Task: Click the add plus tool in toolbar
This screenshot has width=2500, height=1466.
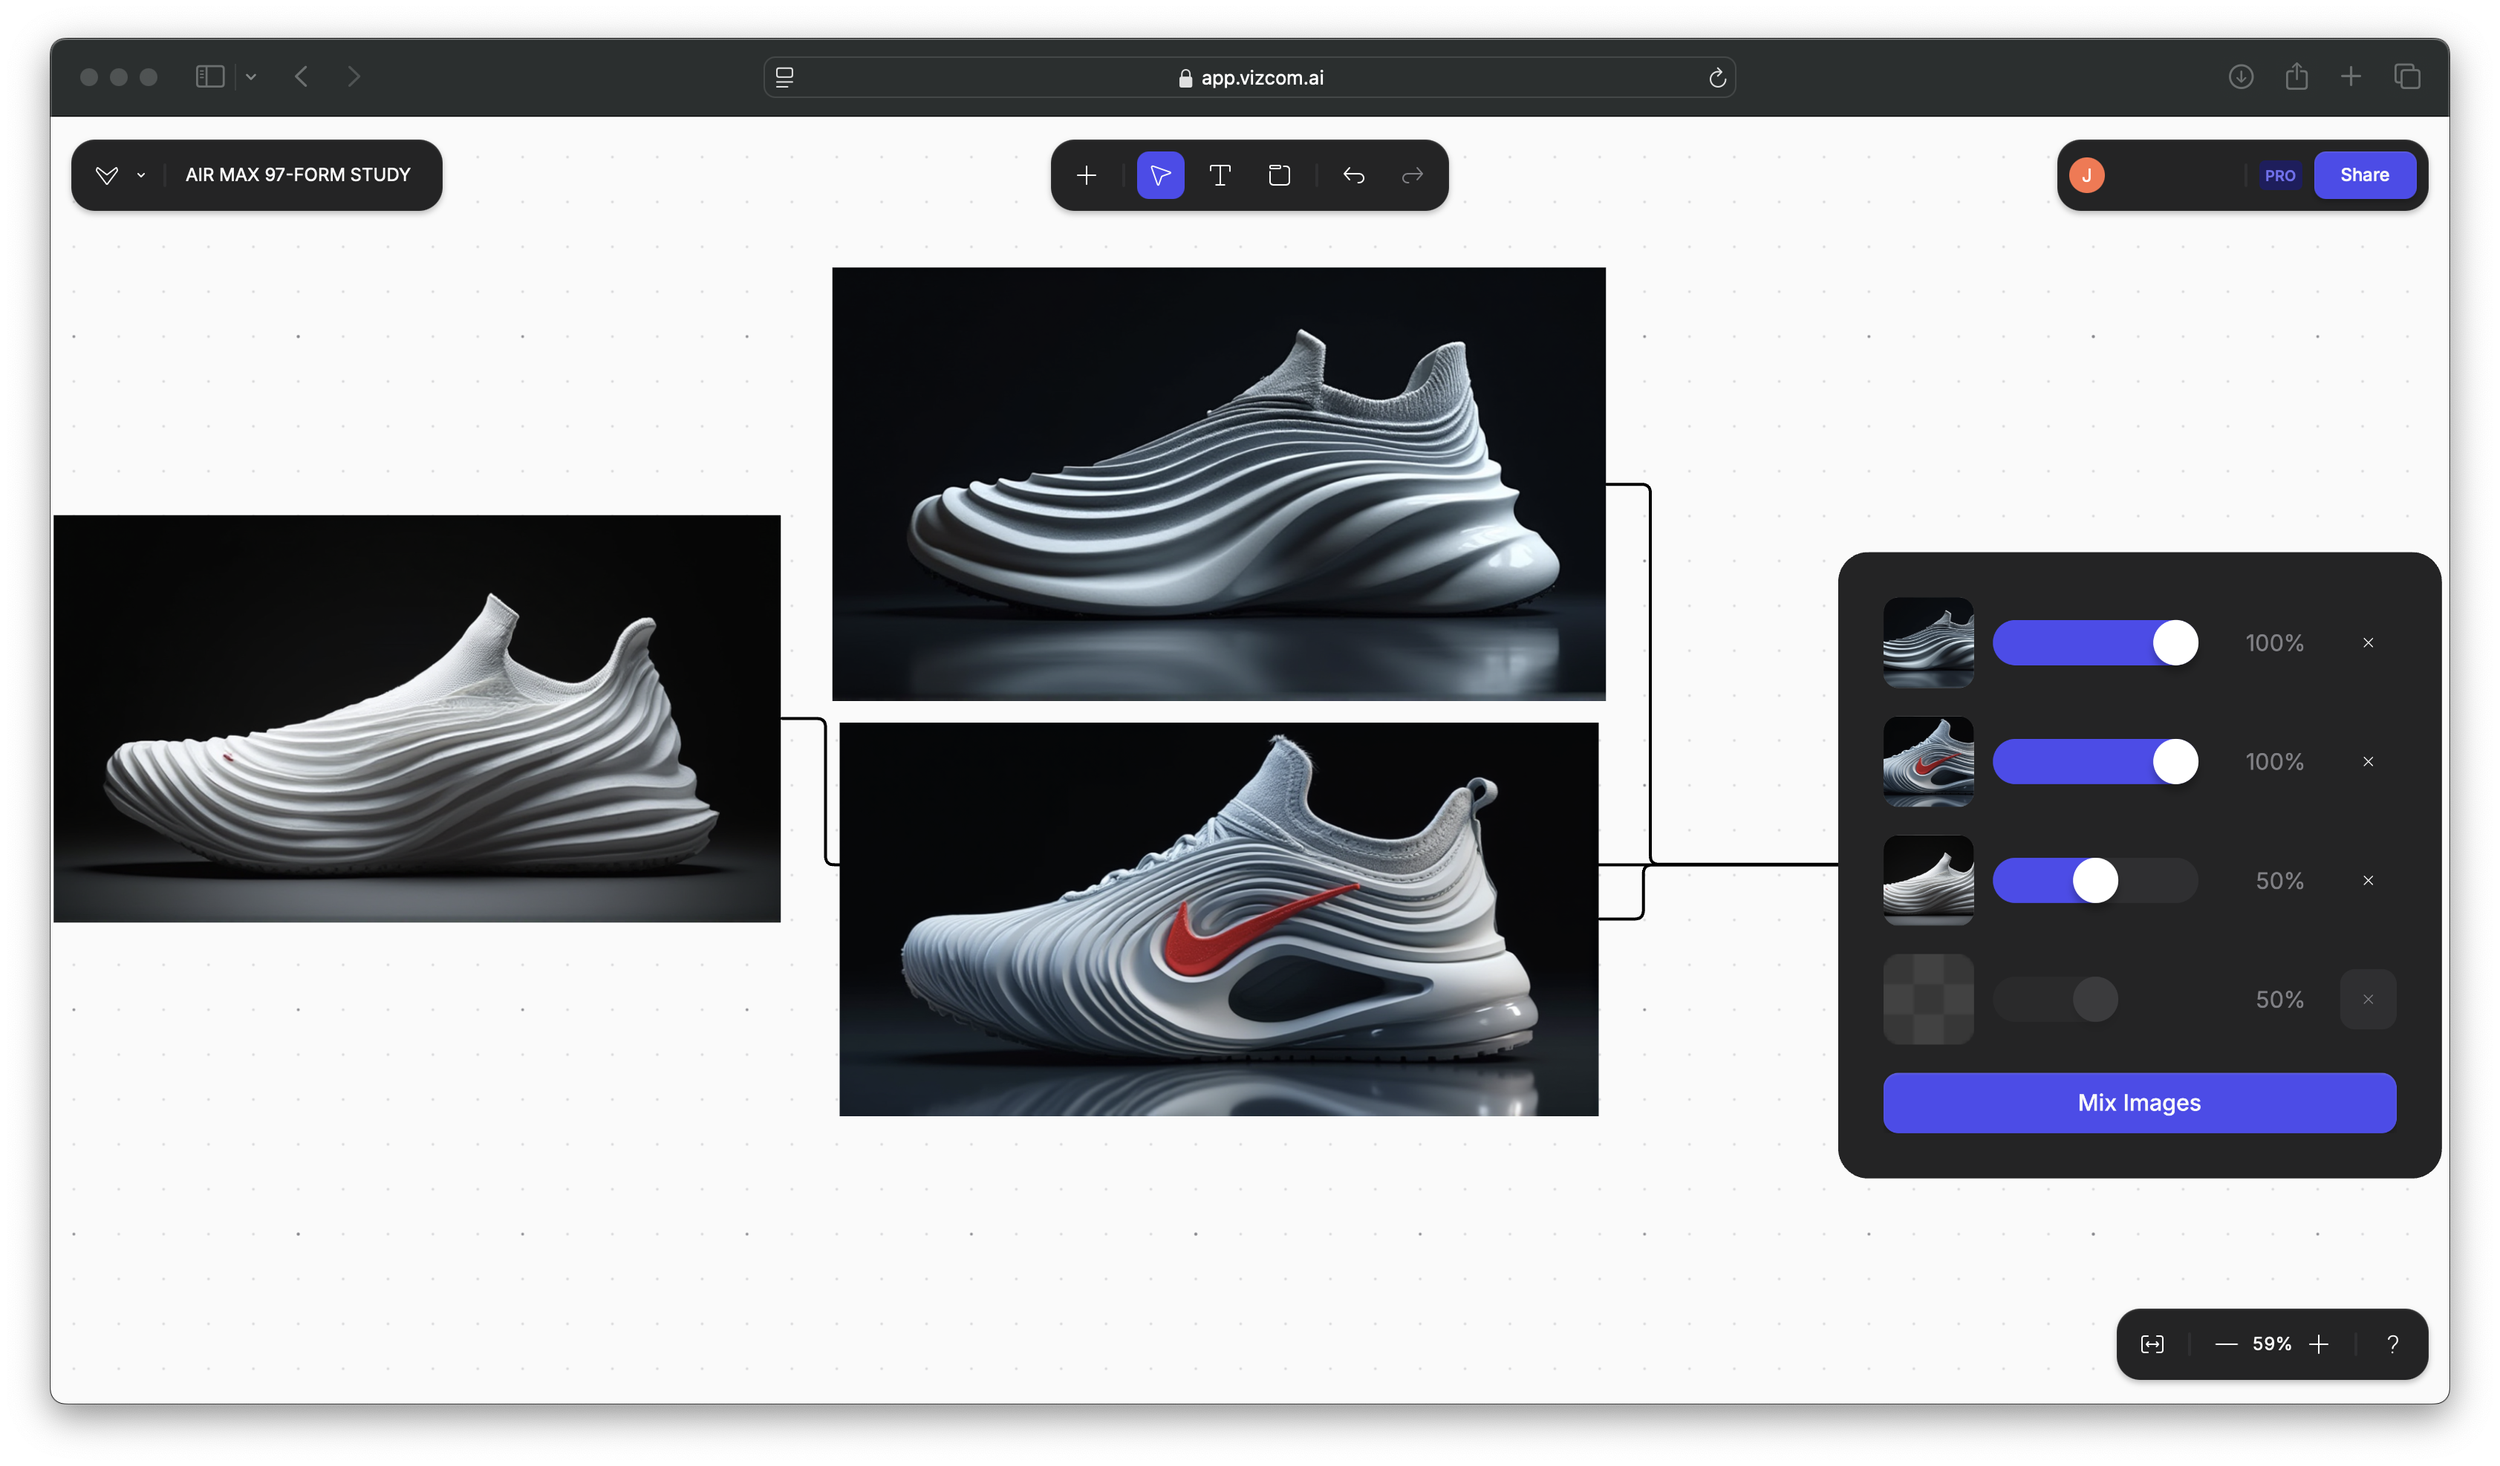Action: pyautogui.click(x=1086, y=176)
